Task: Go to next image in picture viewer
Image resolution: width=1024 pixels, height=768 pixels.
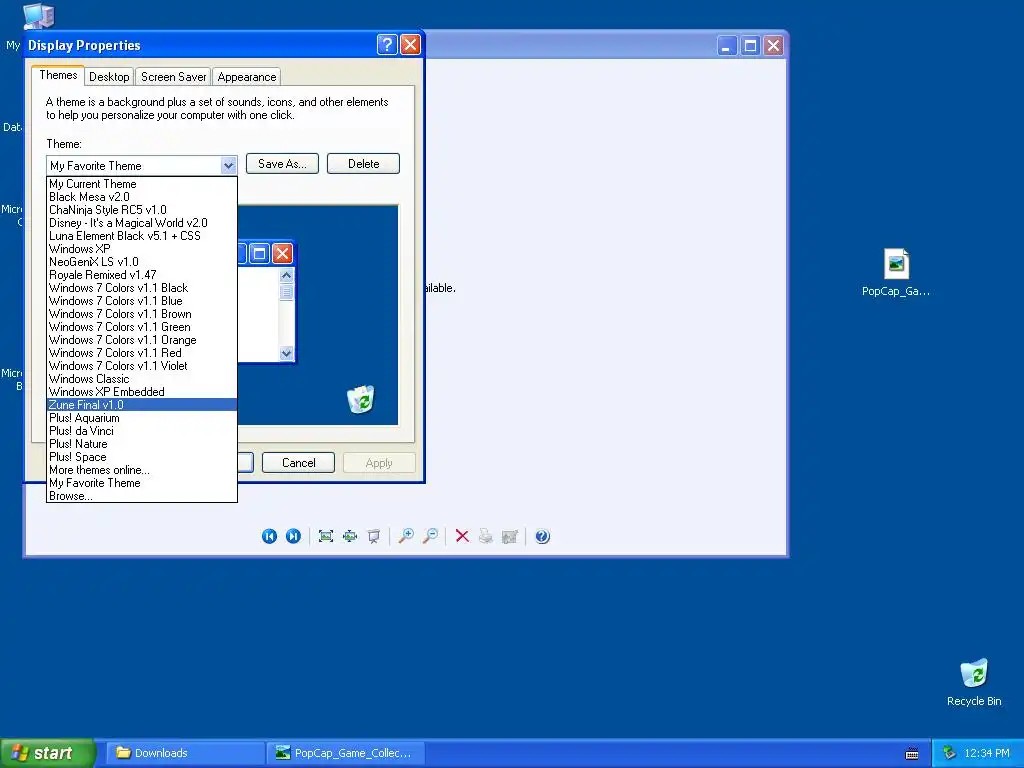Action: coord(293,536)
